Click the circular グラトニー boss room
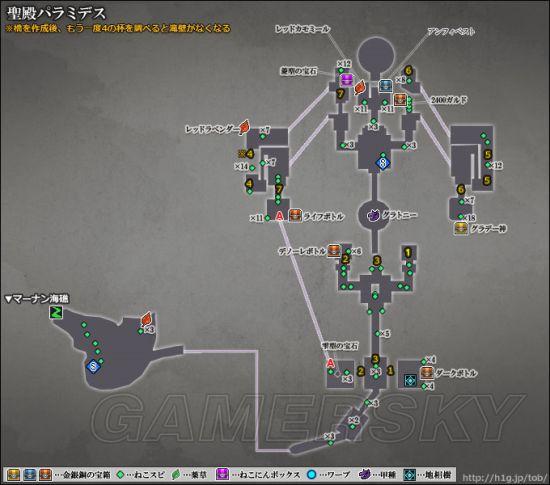The width and height of the screenshot is (550, 485). point(375,216)
